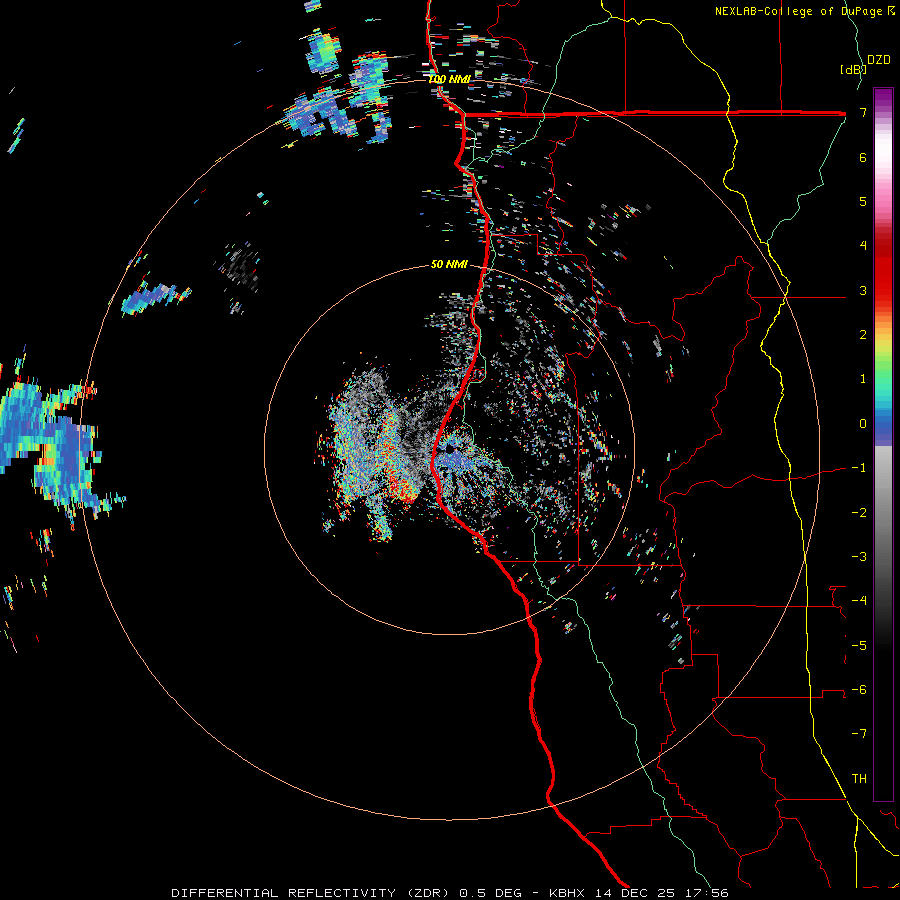Click the footer caption Differential Reflectivity (ZDR)
900x900 pixels.
tap(313, 893)
